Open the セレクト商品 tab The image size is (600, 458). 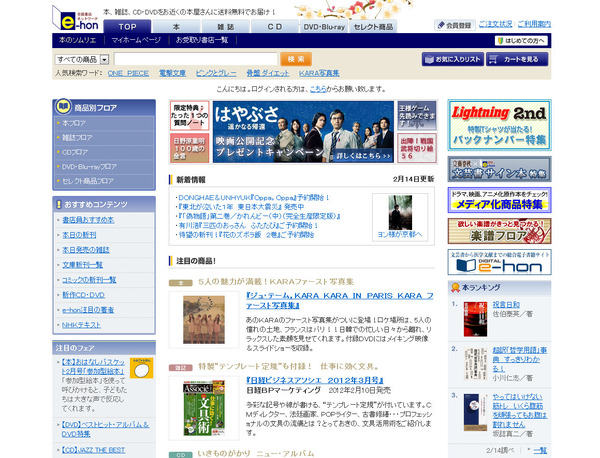(373, 26)
